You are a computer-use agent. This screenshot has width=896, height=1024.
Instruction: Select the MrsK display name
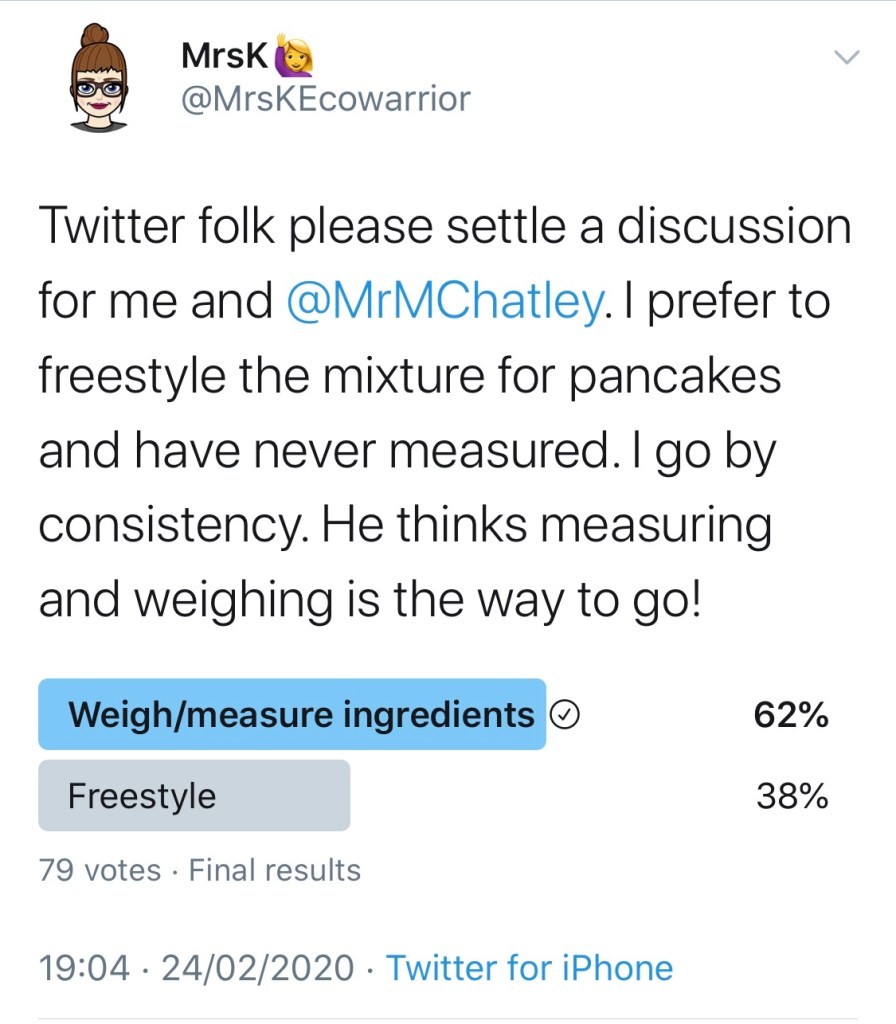point(225,56)
